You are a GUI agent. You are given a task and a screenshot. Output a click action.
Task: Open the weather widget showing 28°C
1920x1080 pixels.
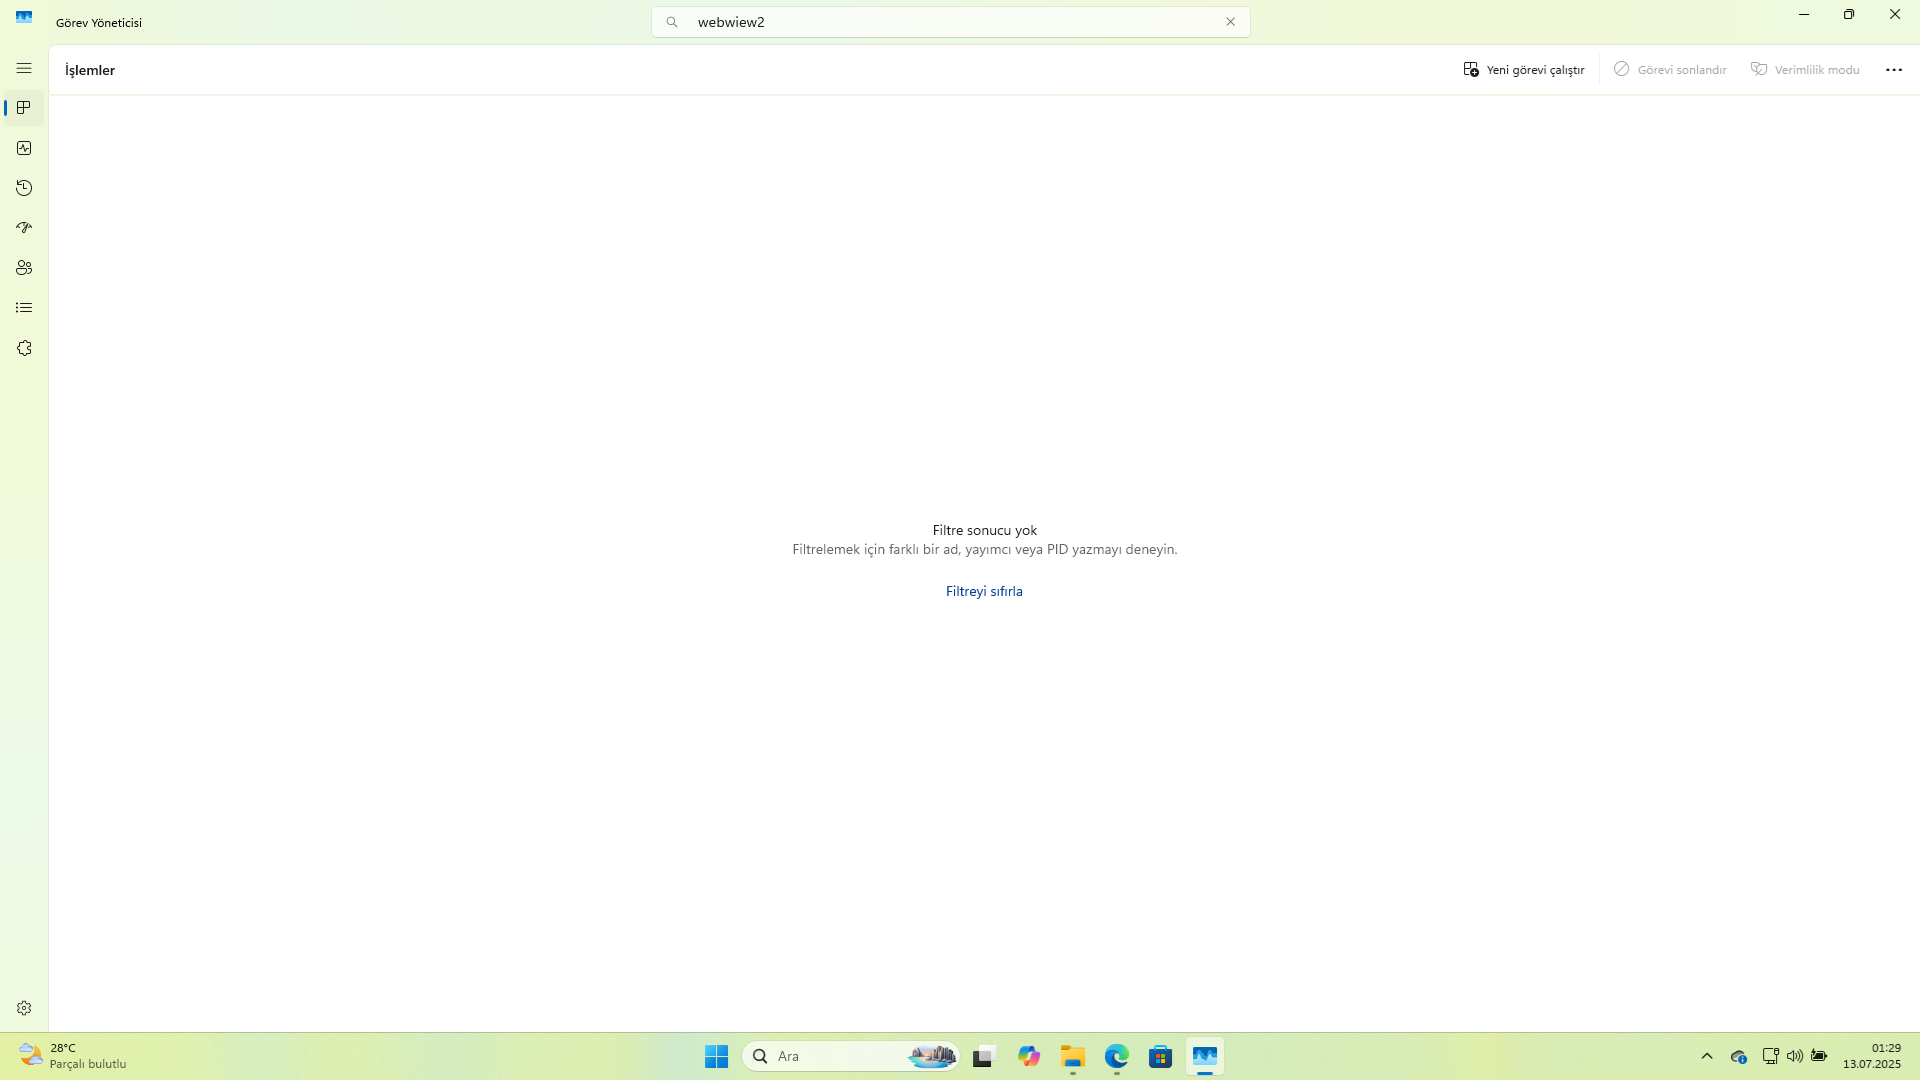(72, 1056)
